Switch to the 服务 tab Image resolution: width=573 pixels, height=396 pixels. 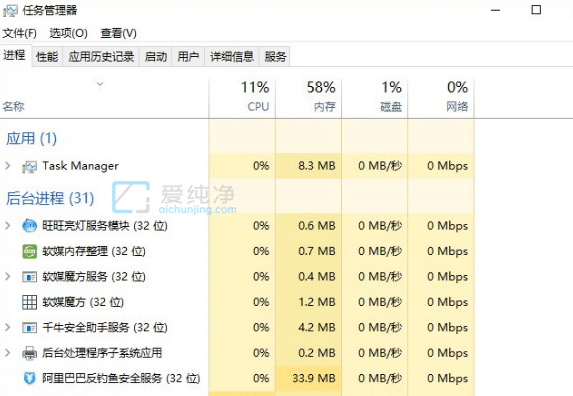(x=275, y=57)
